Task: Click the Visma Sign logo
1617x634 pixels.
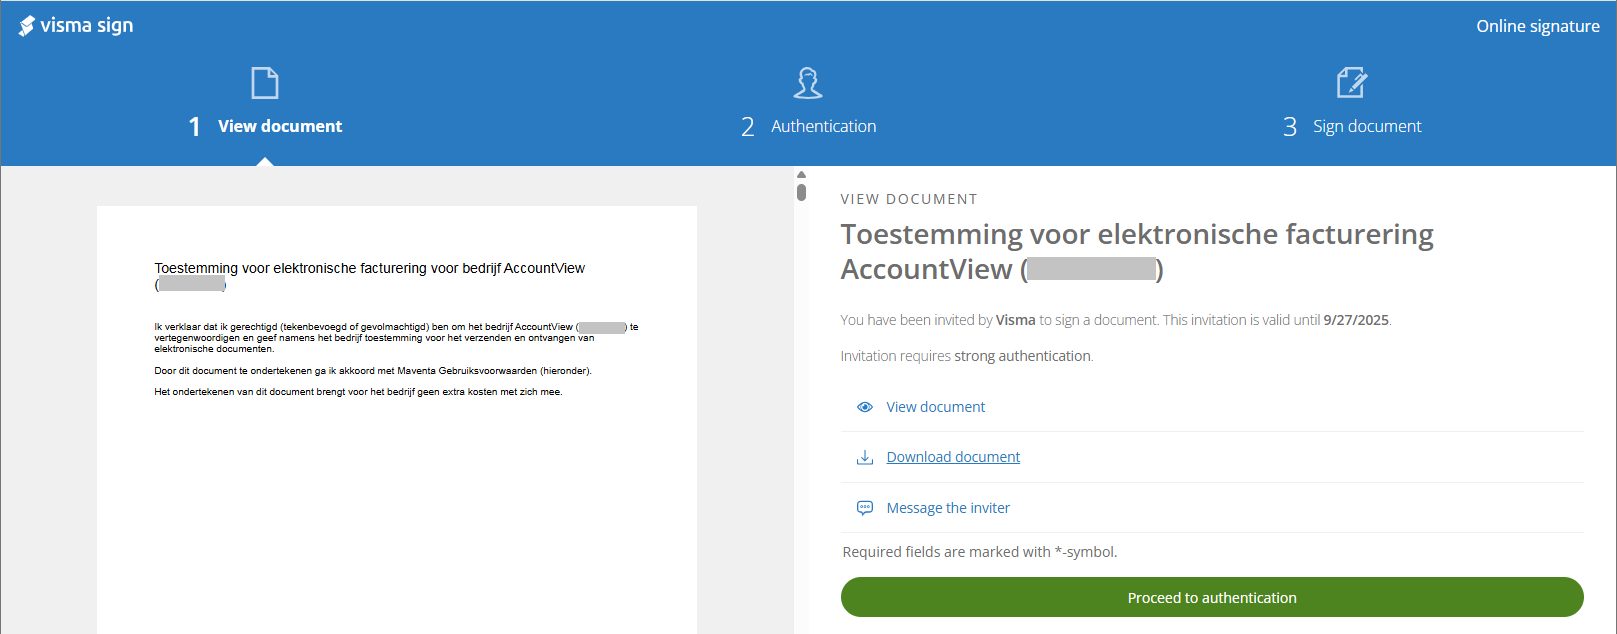Action: tap(76, 26)
